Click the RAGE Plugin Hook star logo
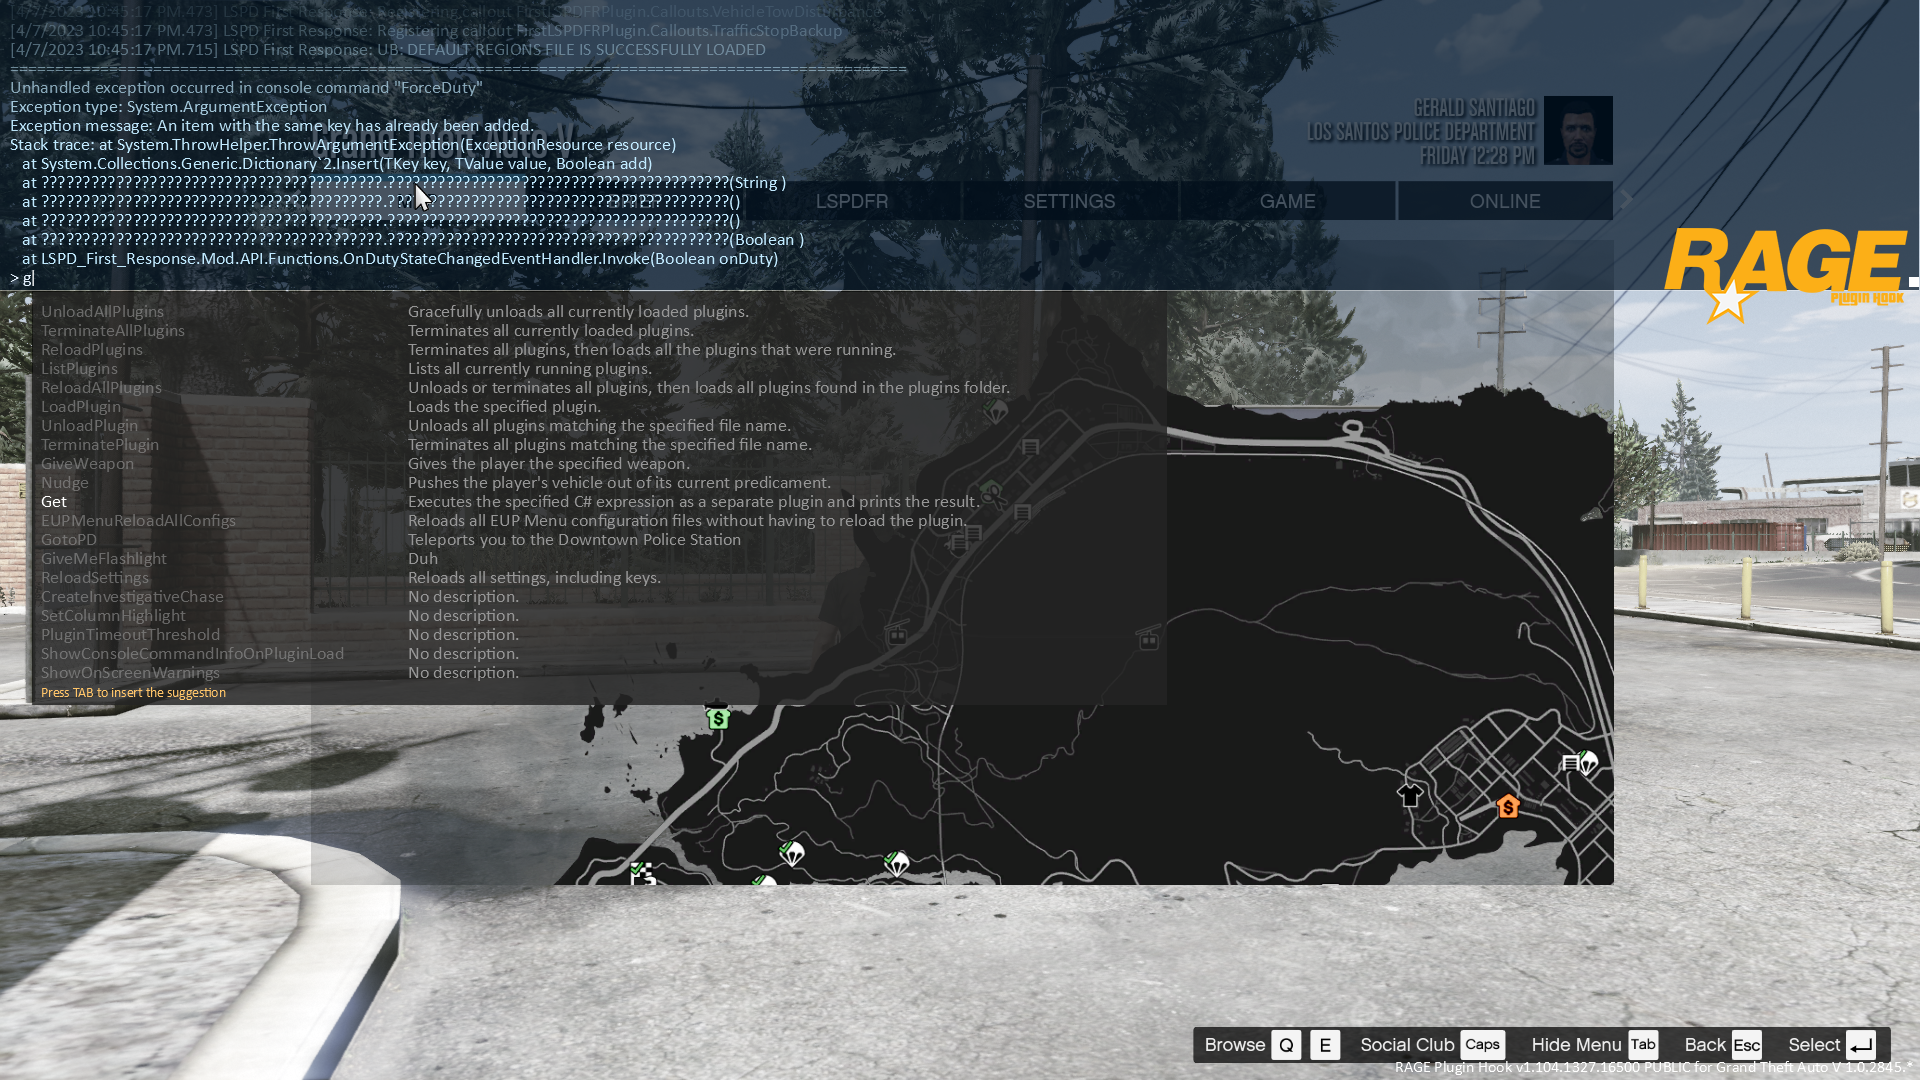This screenshot has width=1920, height=1080. 1728,300
